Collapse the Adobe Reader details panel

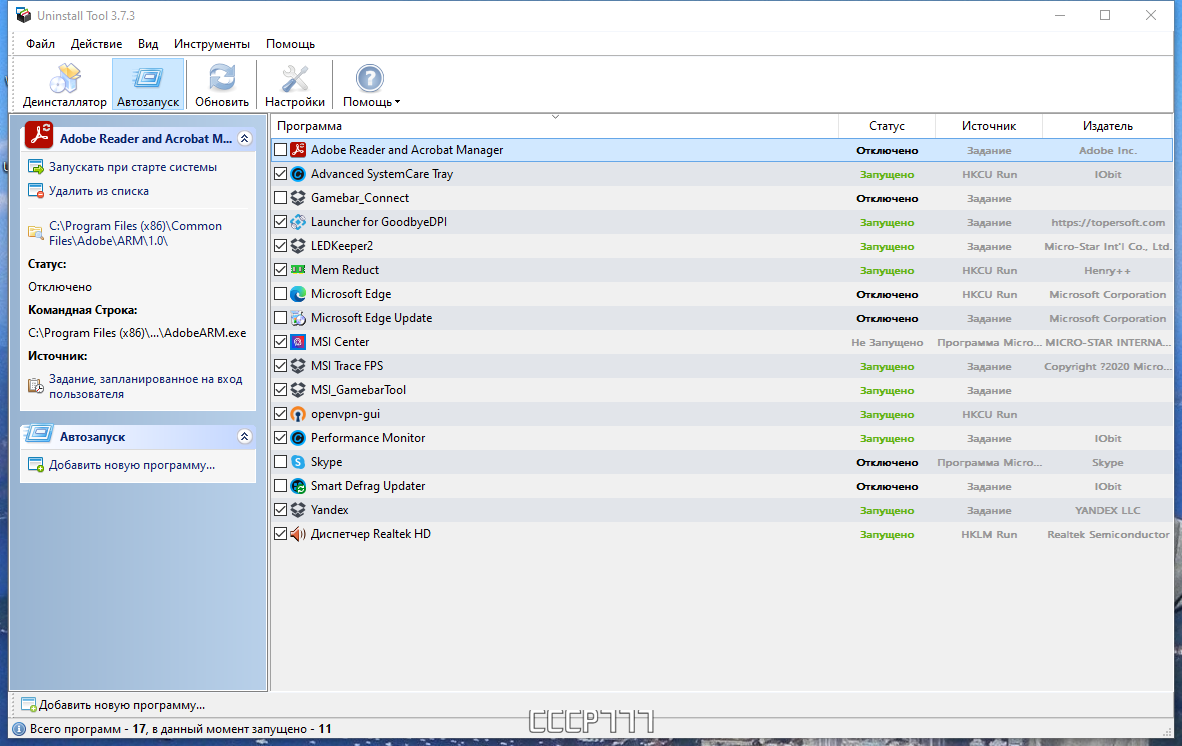(x=244, y=139)
